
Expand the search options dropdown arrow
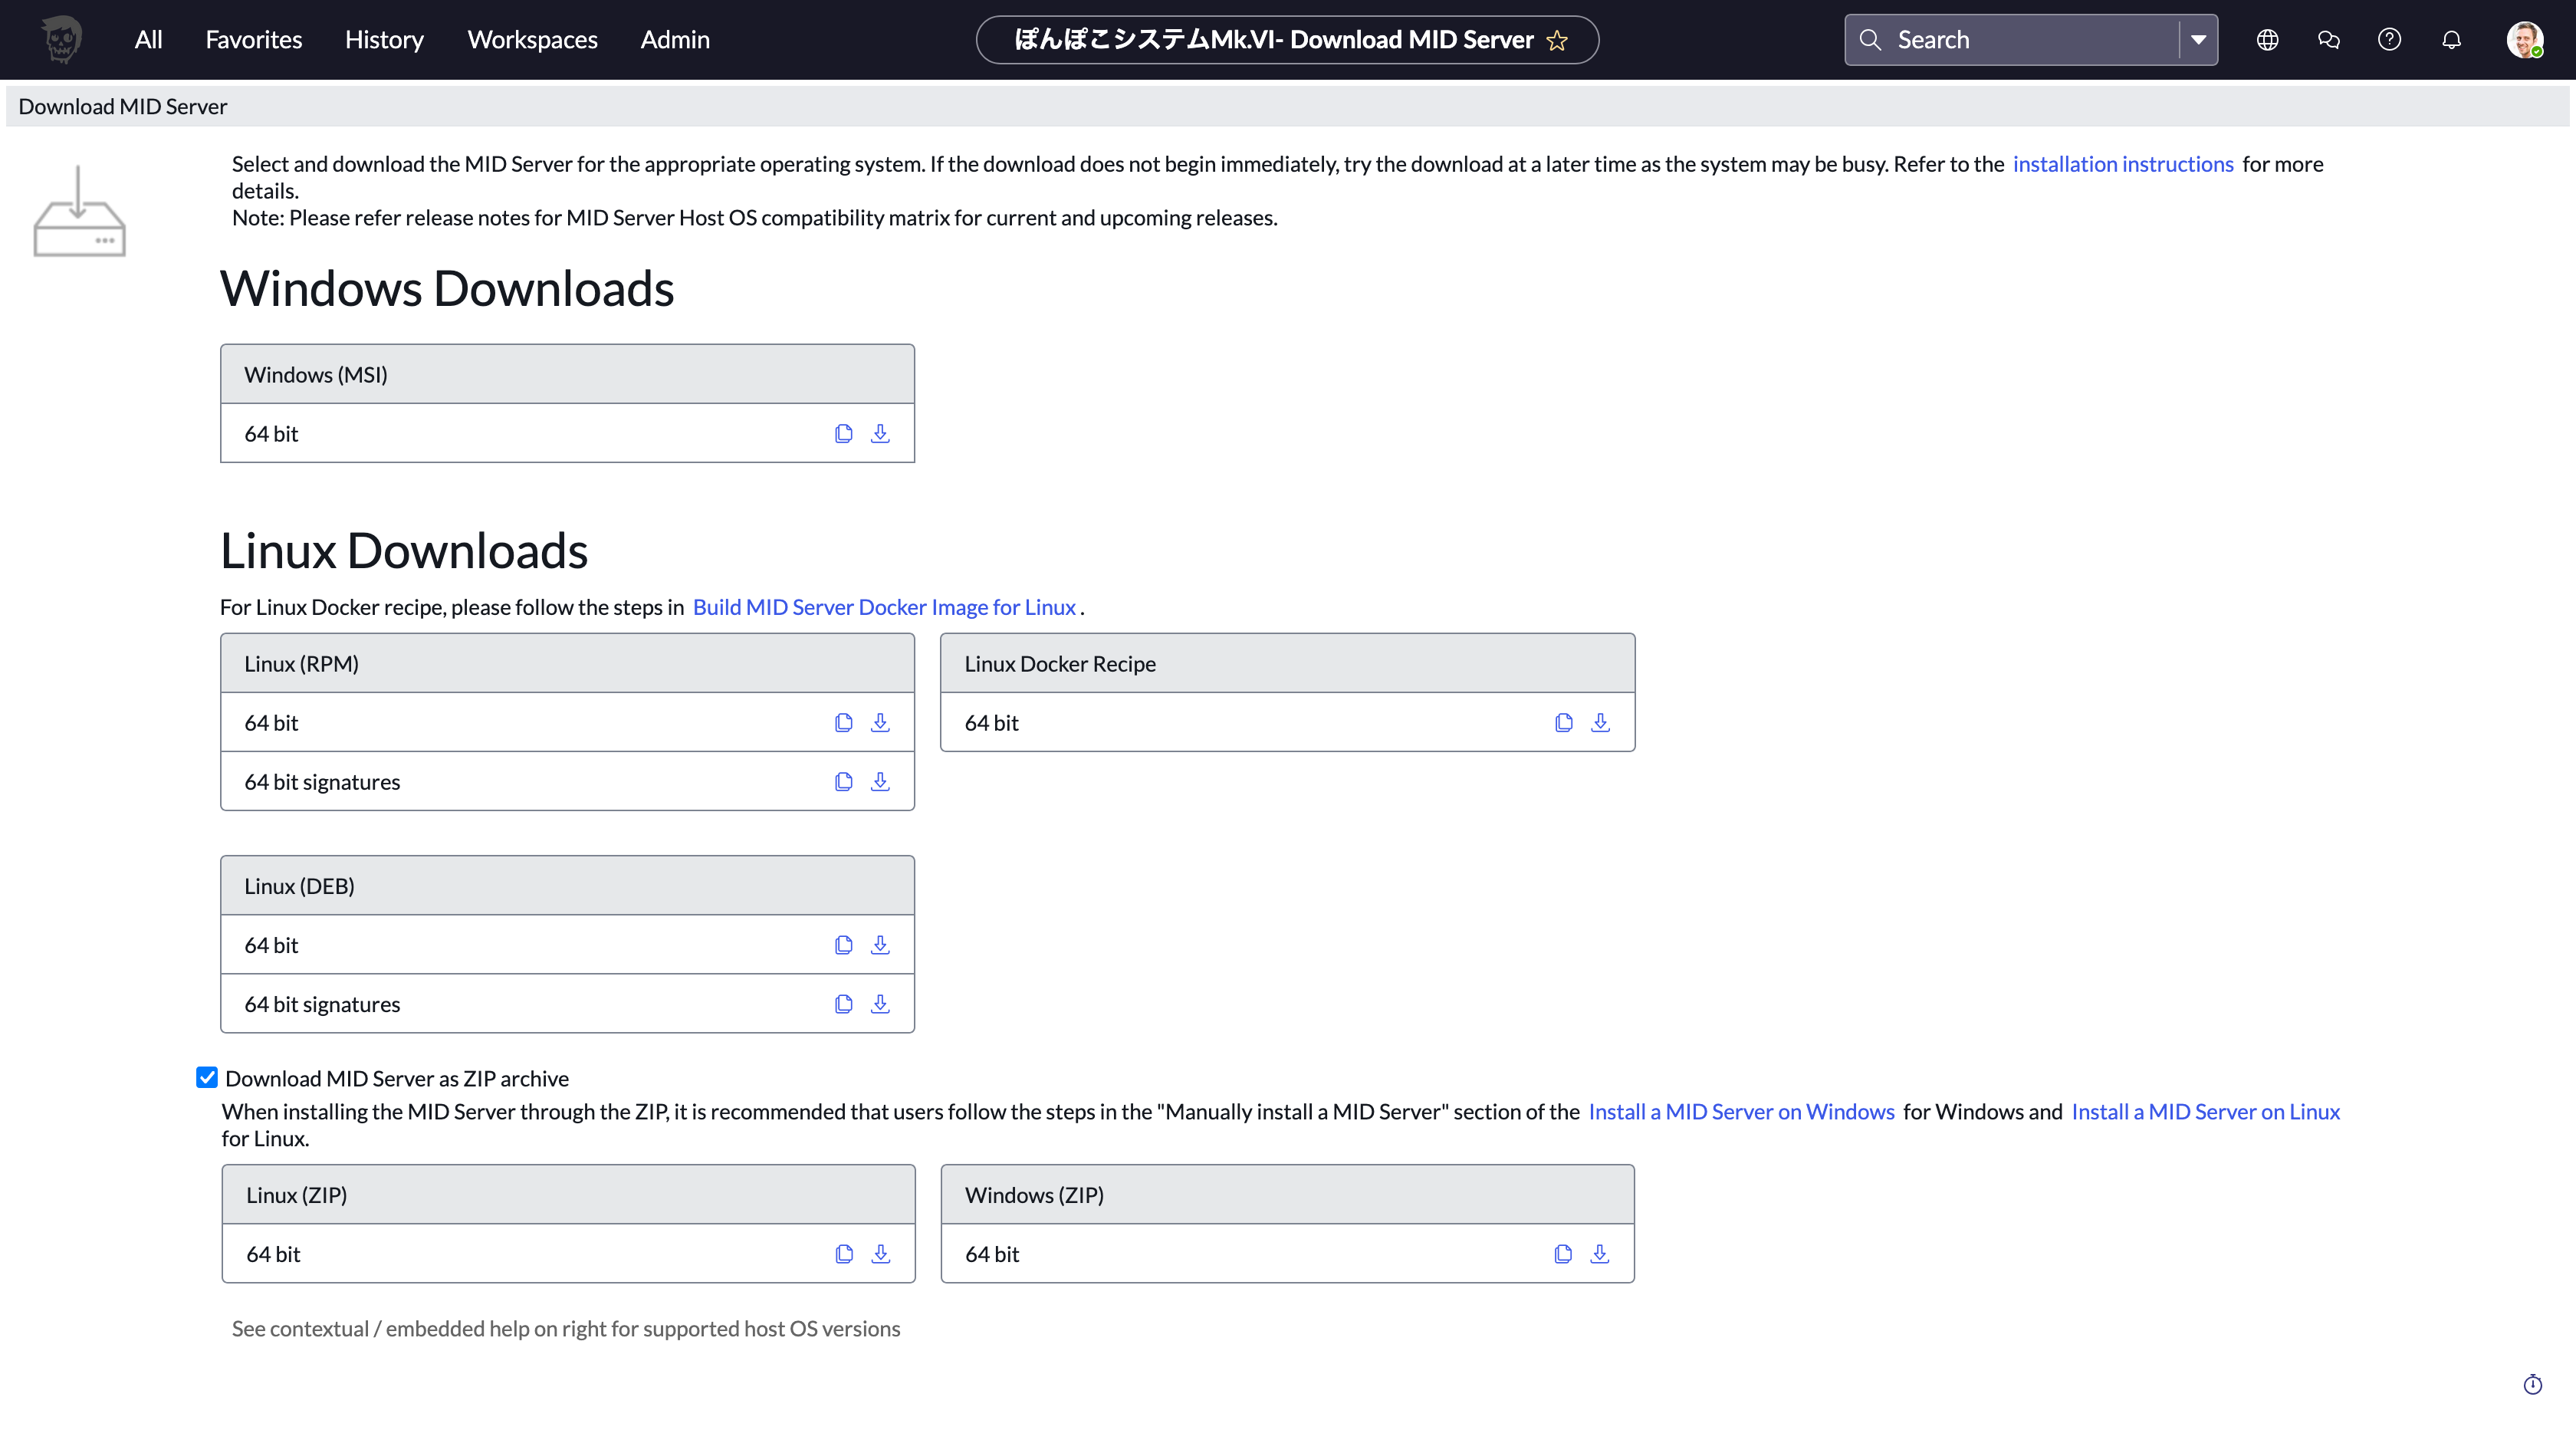coord(2198,40)
